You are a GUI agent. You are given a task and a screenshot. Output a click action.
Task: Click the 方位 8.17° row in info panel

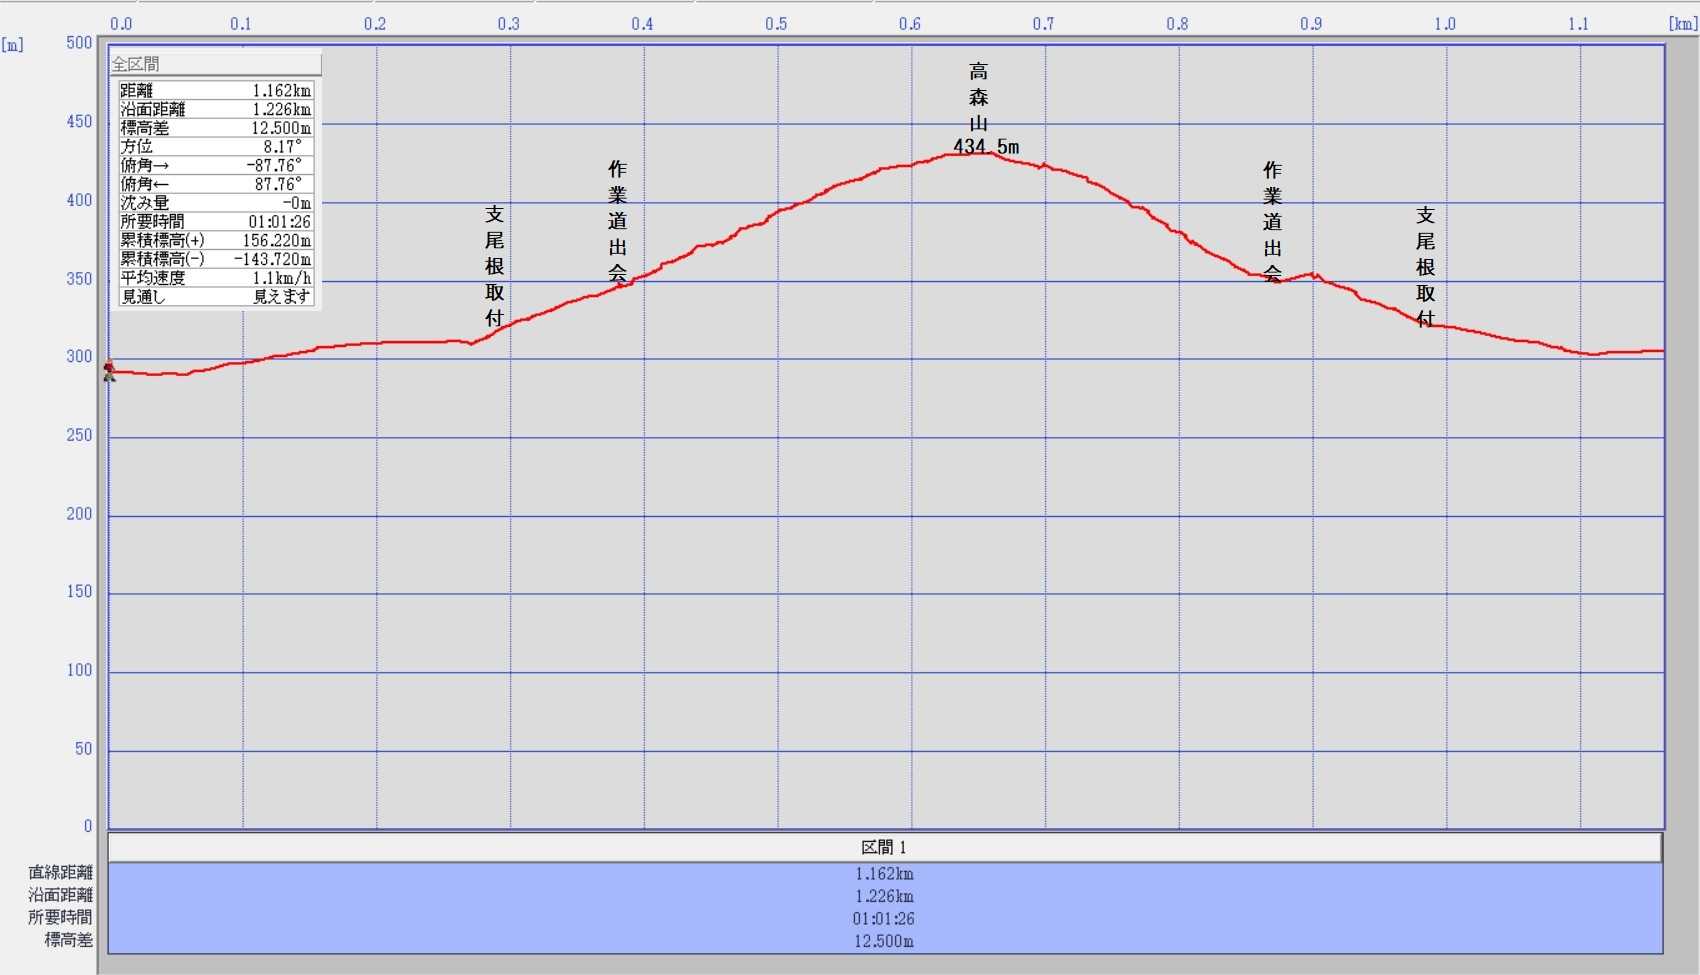click(215, 147)
